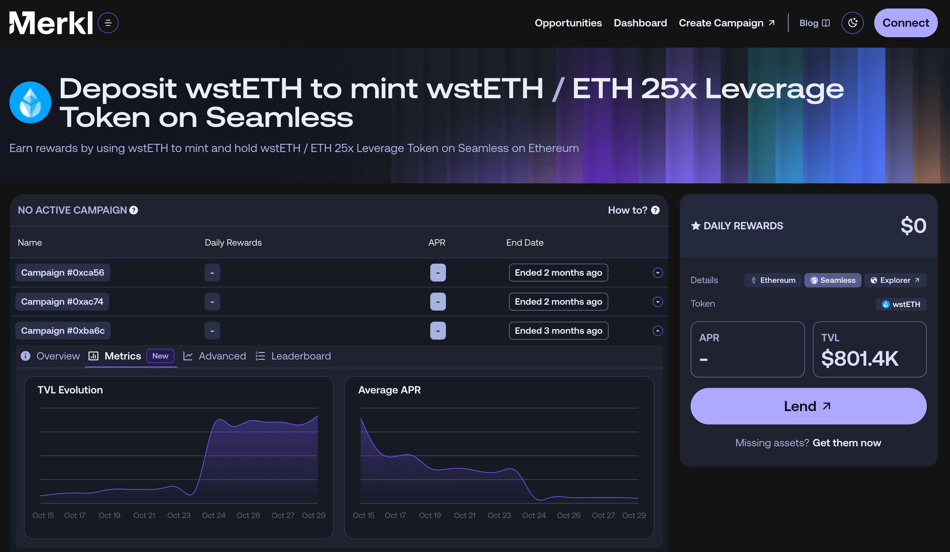The width and height of the screenshot is (950, 552).
Task: Click the Seamless protocol tag
Action: [x=832, y=280]
